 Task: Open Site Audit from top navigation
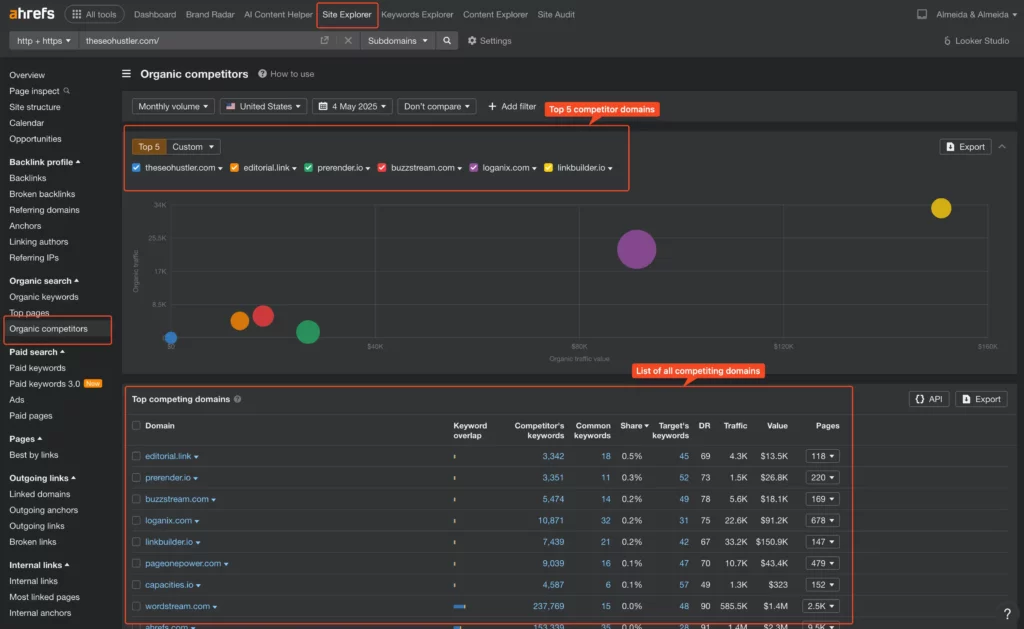pyautogui.click(x=556, y=15)
